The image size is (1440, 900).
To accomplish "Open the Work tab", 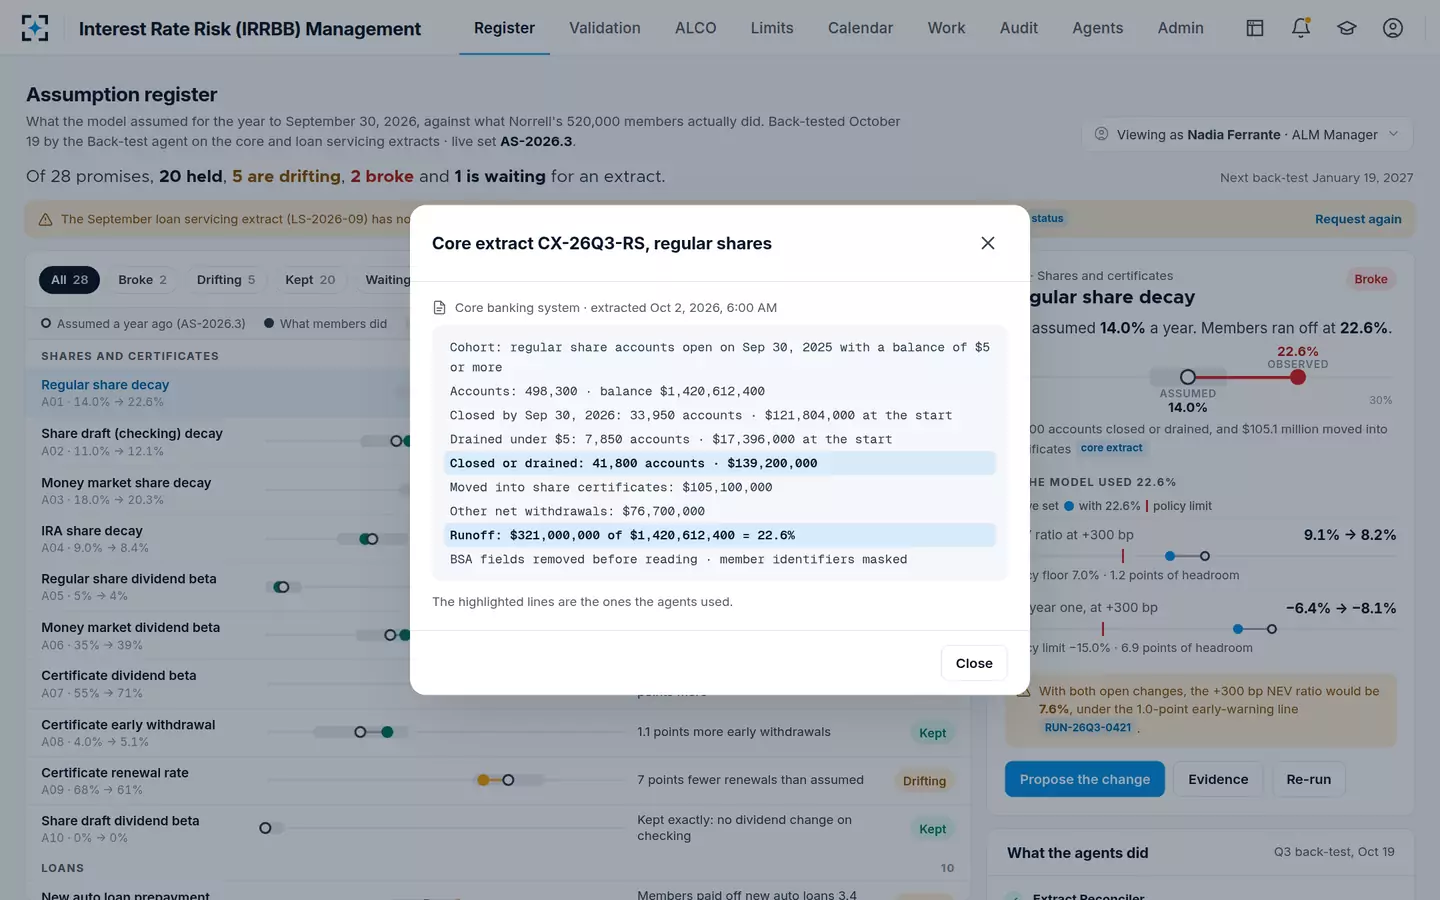I will click(946, 28).
